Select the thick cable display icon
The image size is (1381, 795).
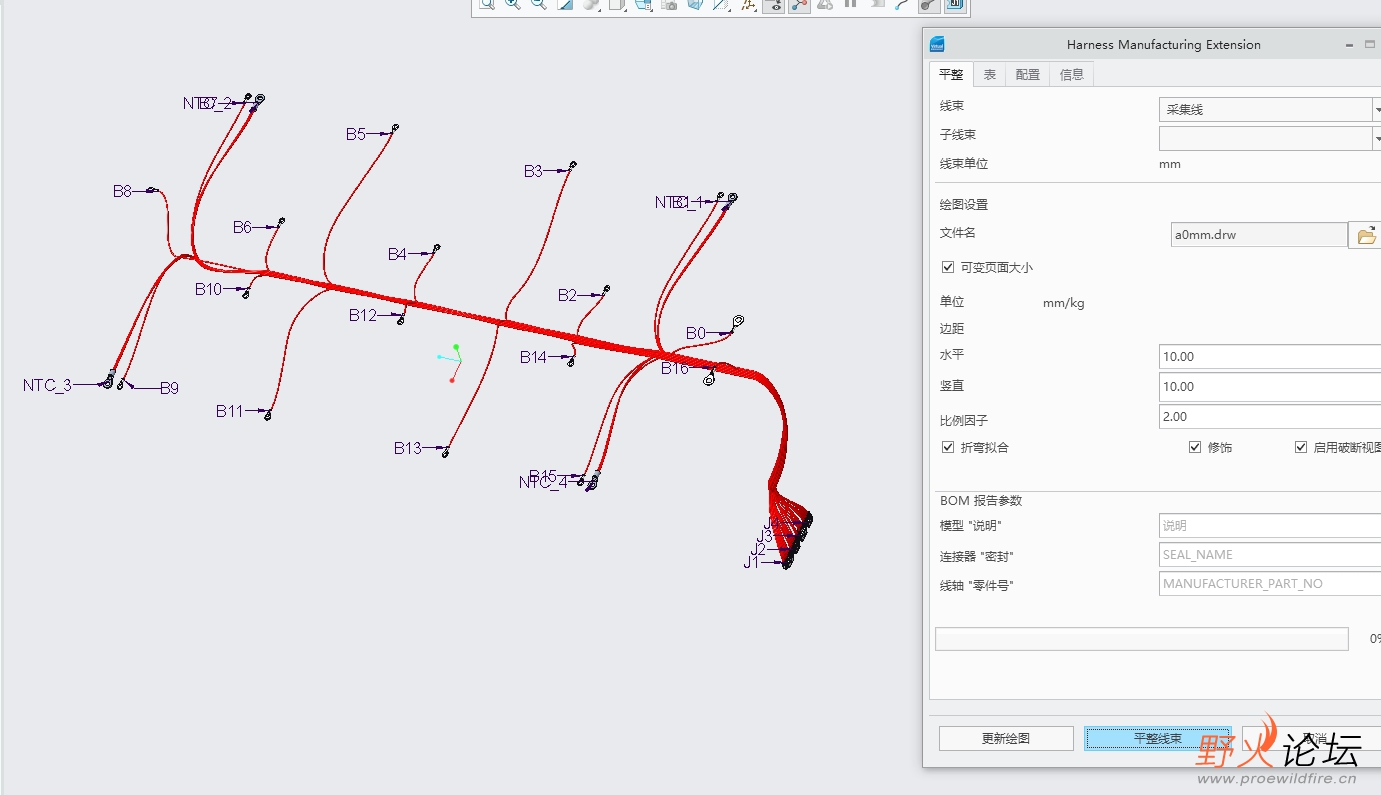[x=928, y=5]
